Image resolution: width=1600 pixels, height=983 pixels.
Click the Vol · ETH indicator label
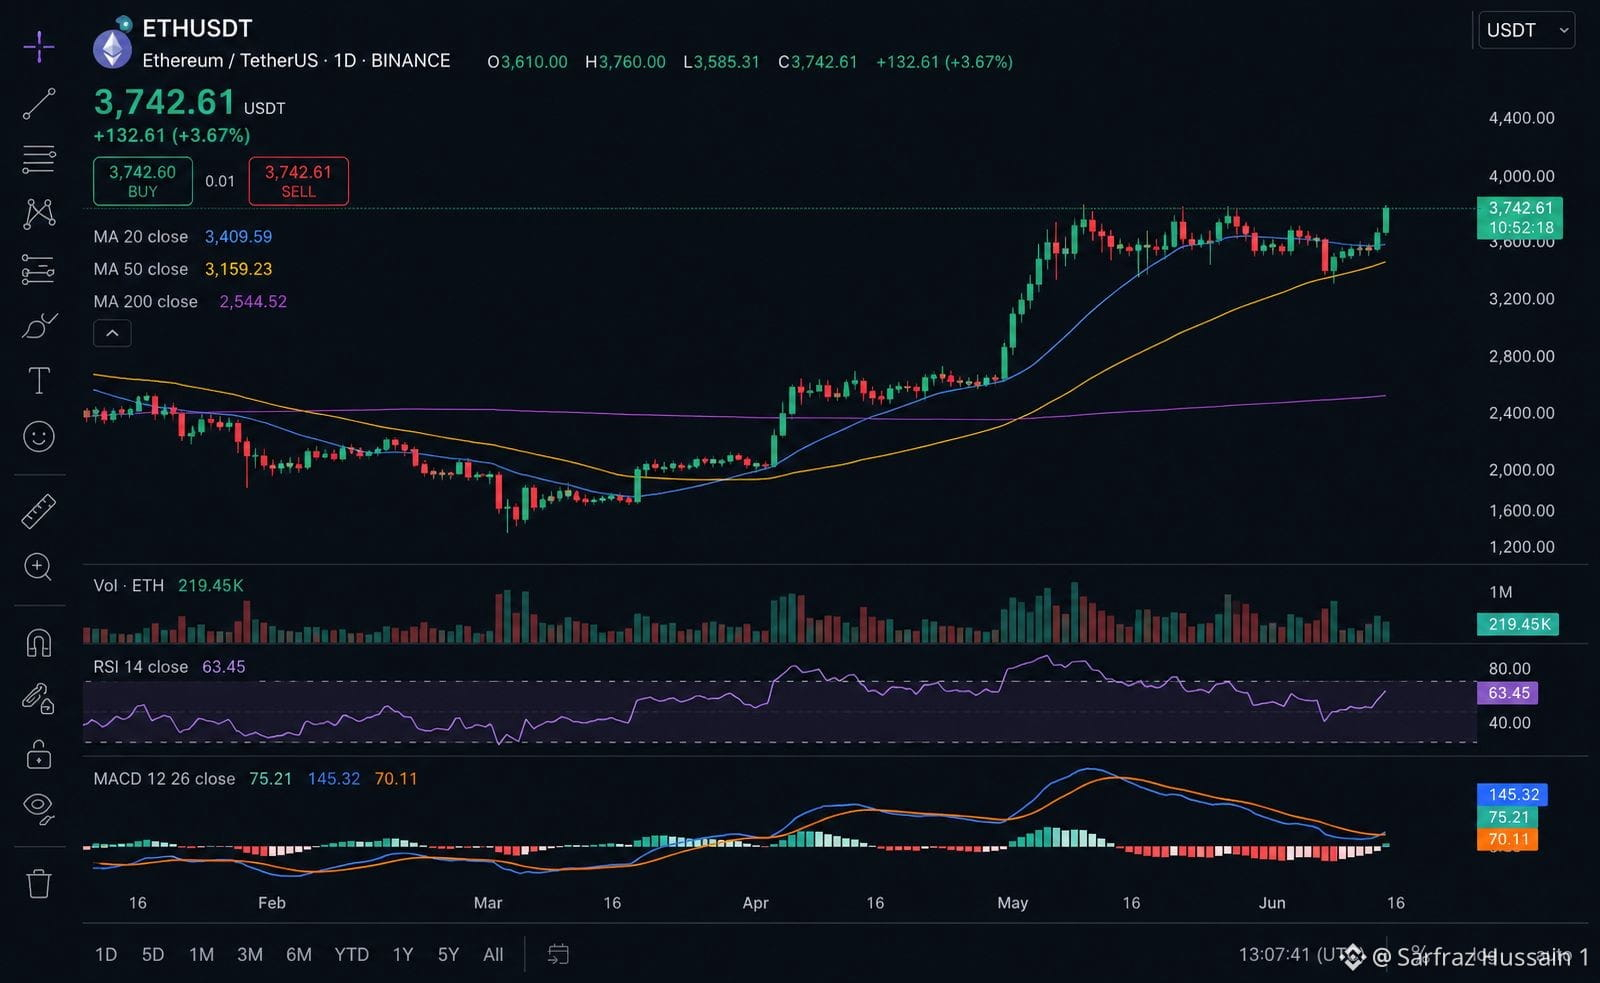click(129, 585)
